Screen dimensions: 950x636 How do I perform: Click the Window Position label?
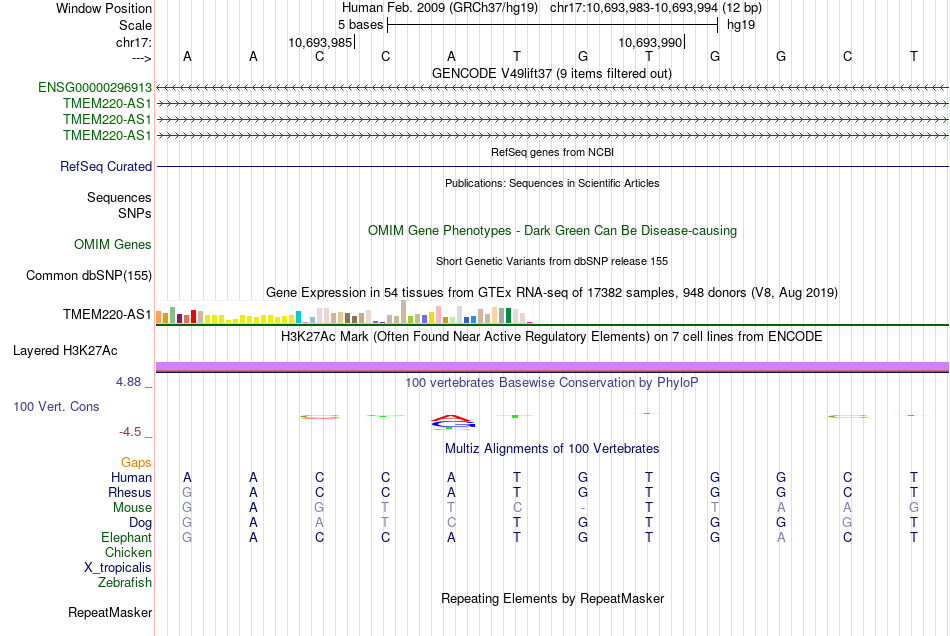pyautogui.click(x=104, y=8)
